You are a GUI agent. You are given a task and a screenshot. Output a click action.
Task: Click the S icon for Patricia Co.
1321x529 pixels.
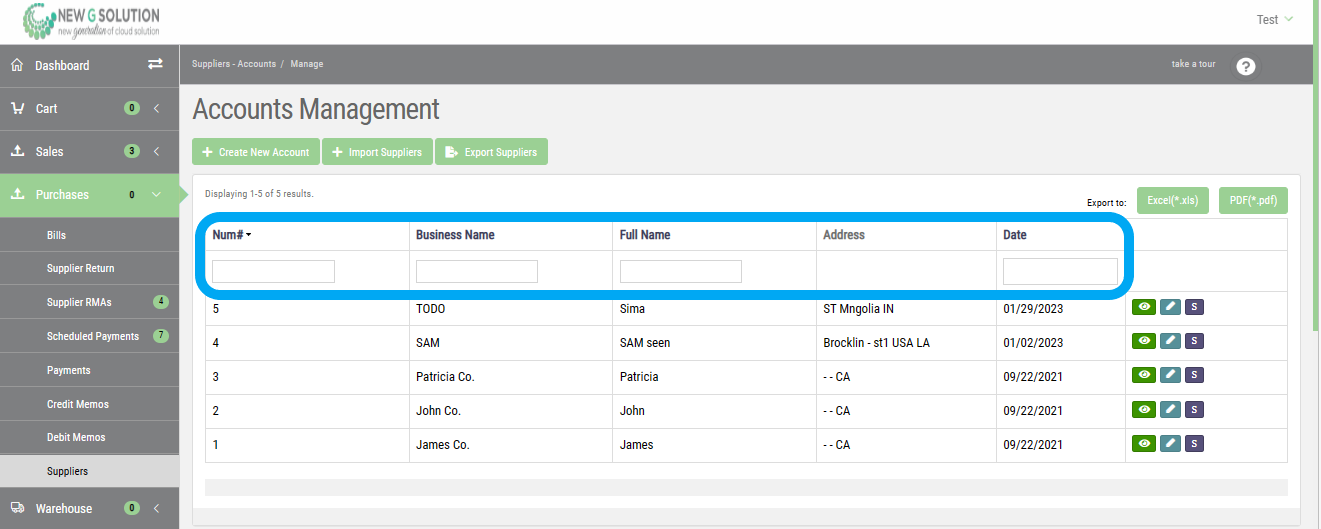(x=1194, y=375)
